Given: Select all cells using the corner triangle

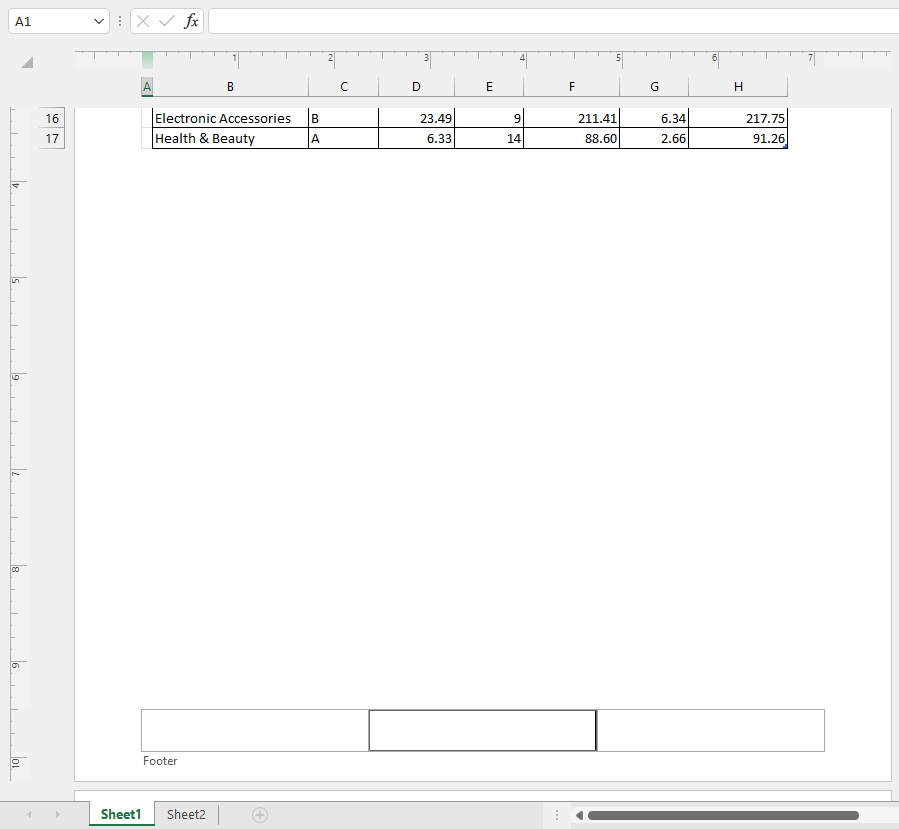Looking at the screenshot, I should 25,62.
